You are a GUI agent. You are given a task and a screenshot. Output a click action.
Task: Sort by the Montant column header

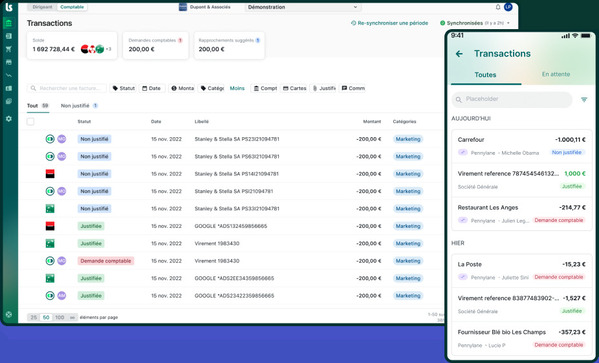372,122
